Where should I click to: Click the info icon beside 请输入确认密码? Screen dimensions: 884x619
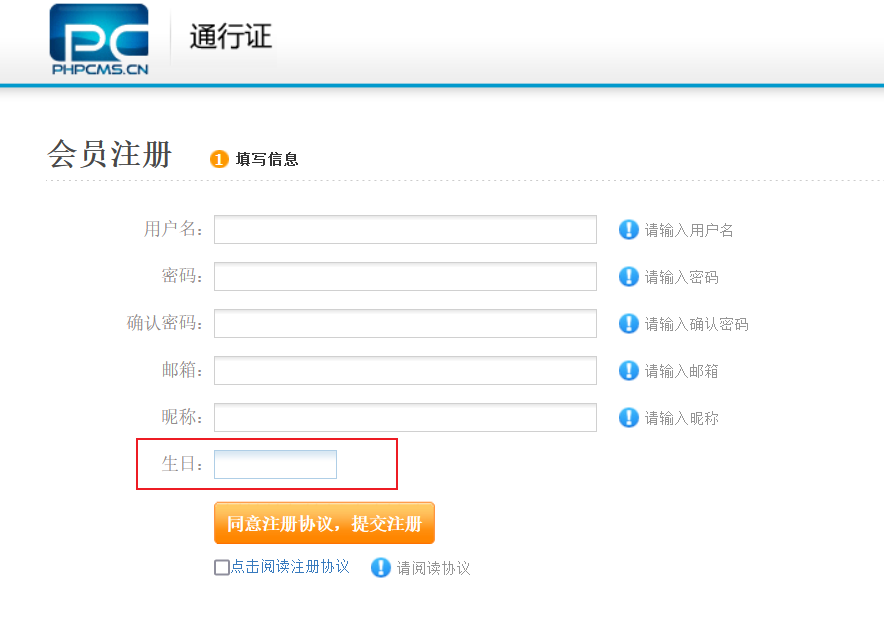(x=628, y=324)
